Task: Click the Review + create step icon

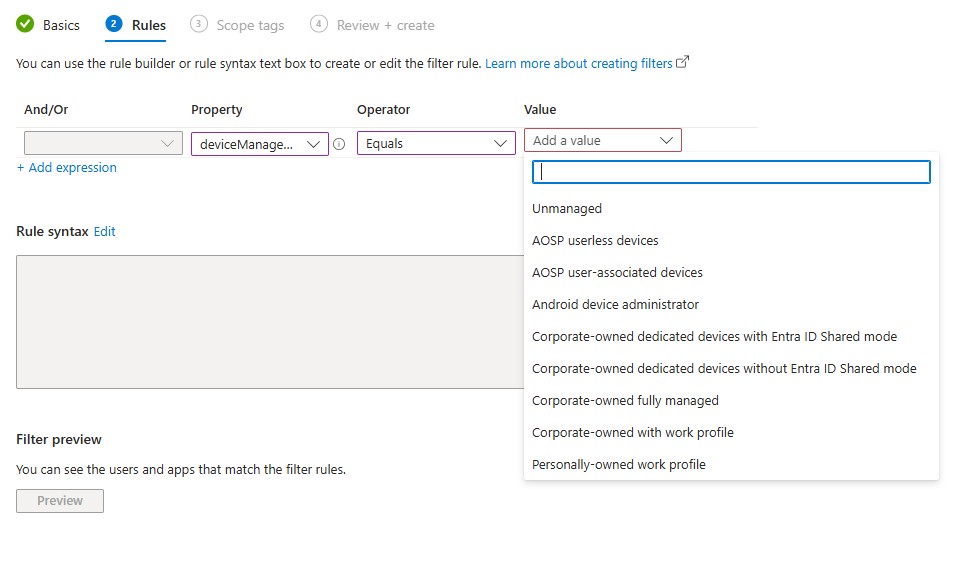Action: tap(319, 24)
